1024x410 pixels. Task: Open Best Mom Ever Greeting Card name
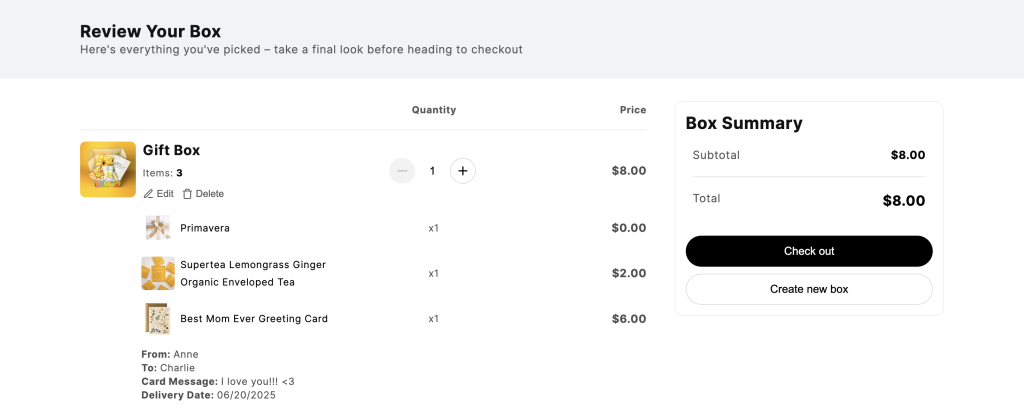254,319
